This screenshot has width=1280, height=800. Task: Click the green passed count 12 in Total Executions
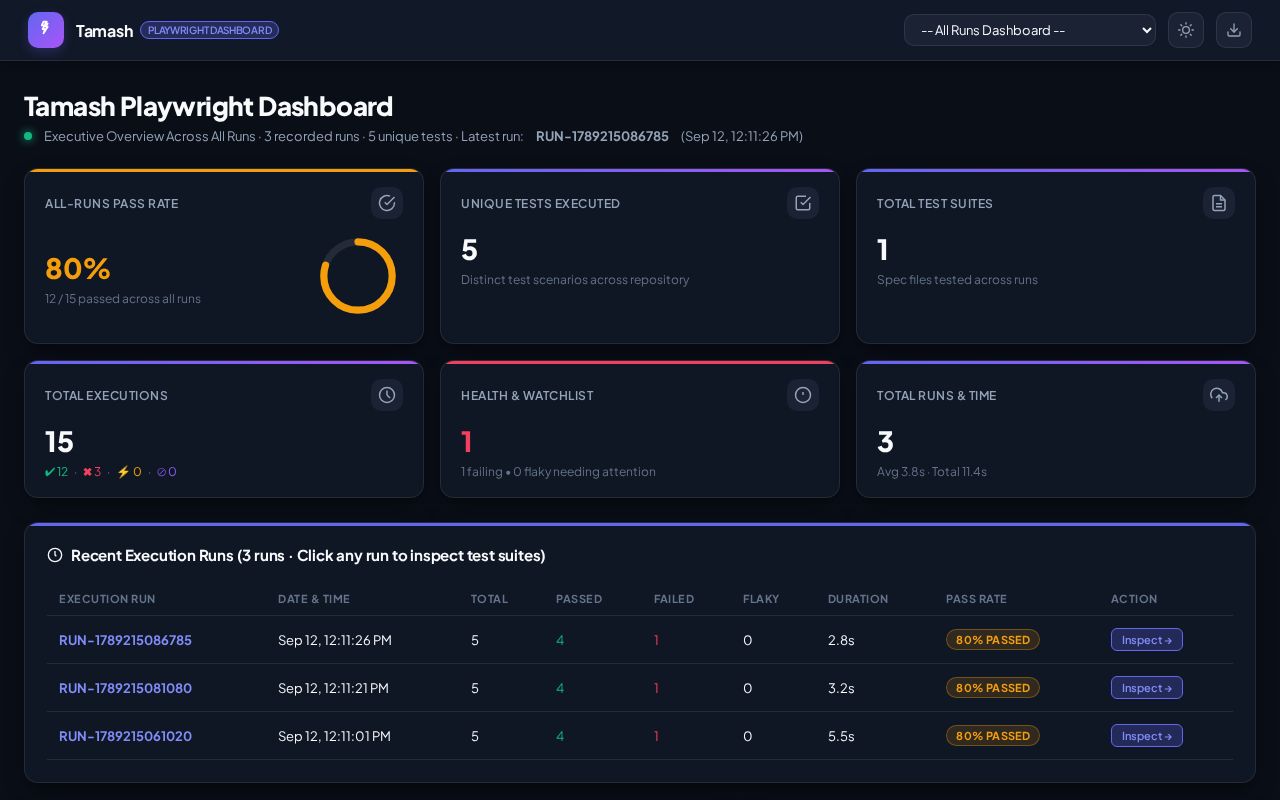[57, 472]
